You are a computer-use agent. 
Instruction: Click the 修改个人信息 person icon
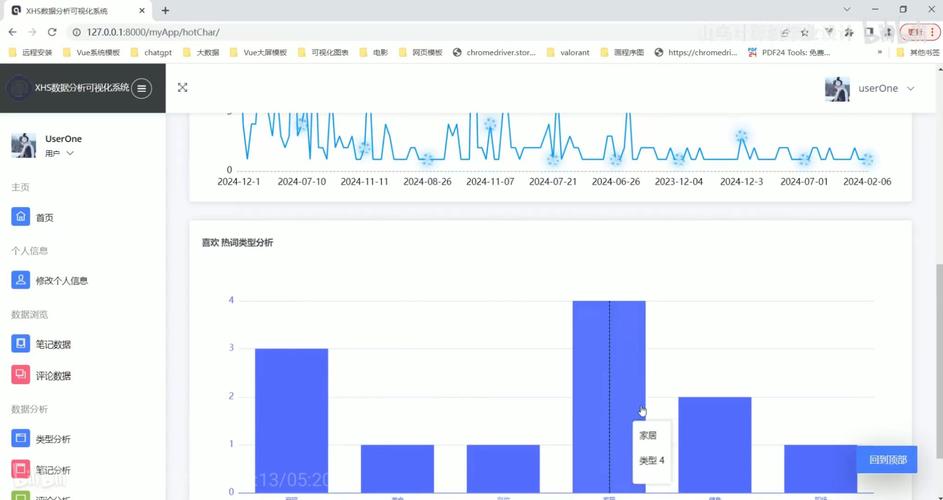(x=20, y=281)
